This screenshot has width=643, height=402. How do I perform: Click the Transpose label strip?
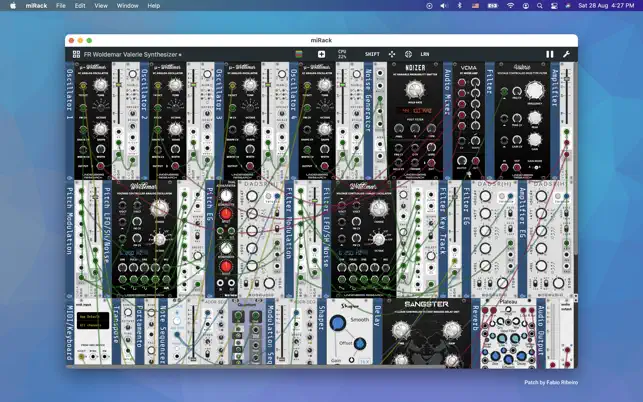(x=116, y=331)
